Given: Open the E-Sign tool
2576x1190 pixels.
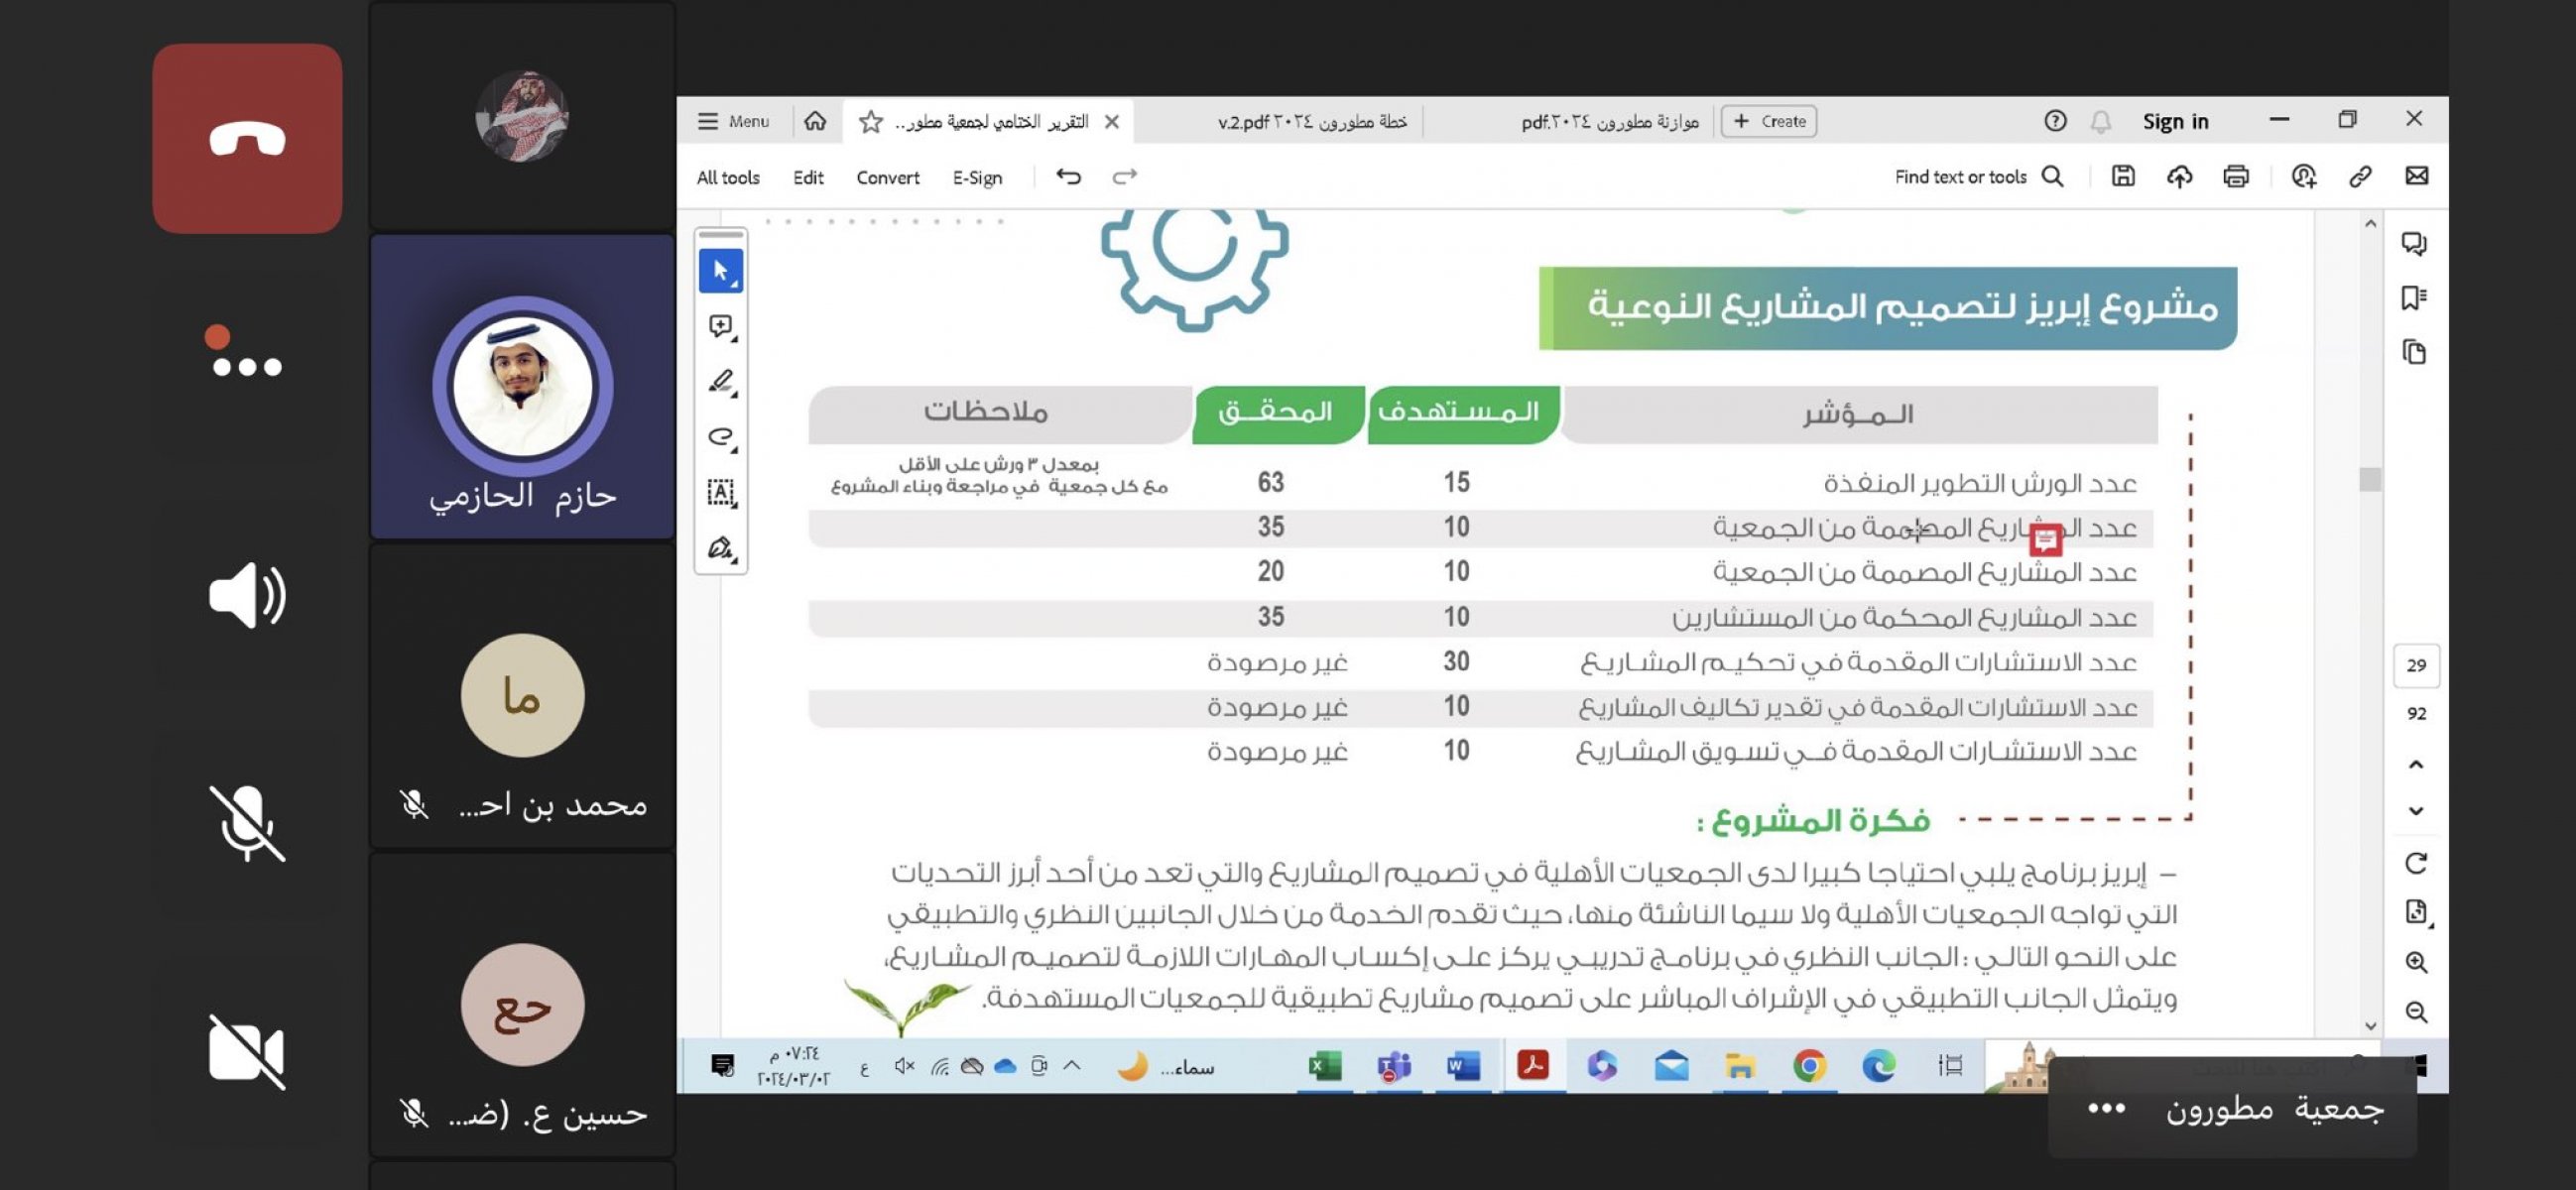Looking at the screenshot, I should 977,177.
